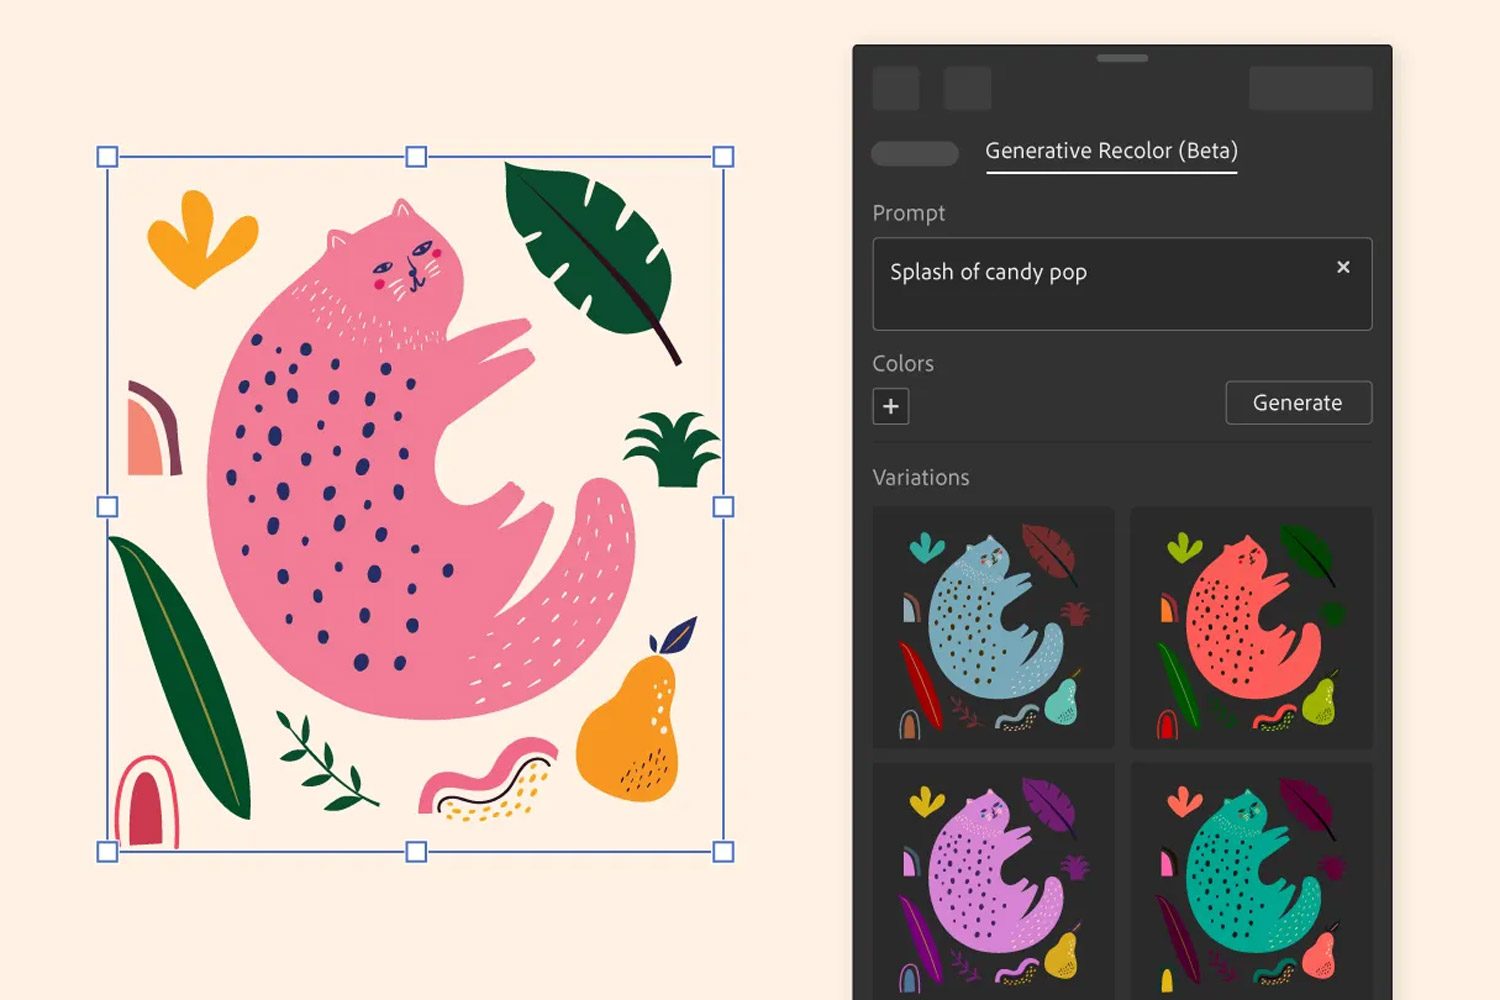Viewport: 1500px width, 1000px height.
Task: Click the right-middle selection handle
Action: 723,507
